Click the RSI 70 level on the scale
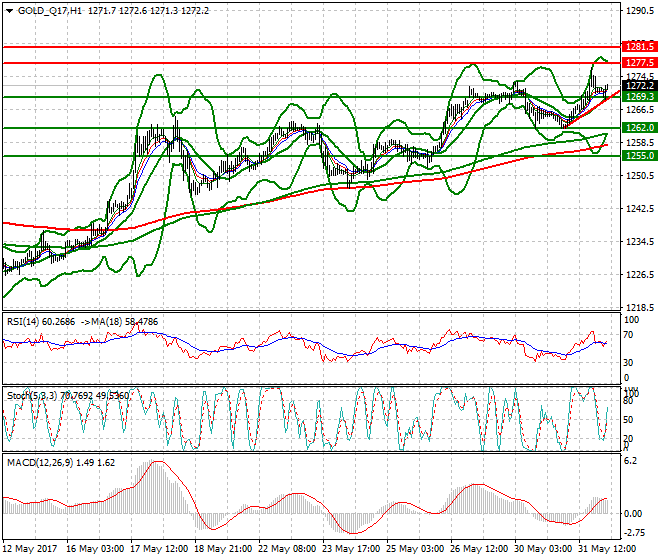This screenshot has width=660, height=560. (x=628, y=335)
